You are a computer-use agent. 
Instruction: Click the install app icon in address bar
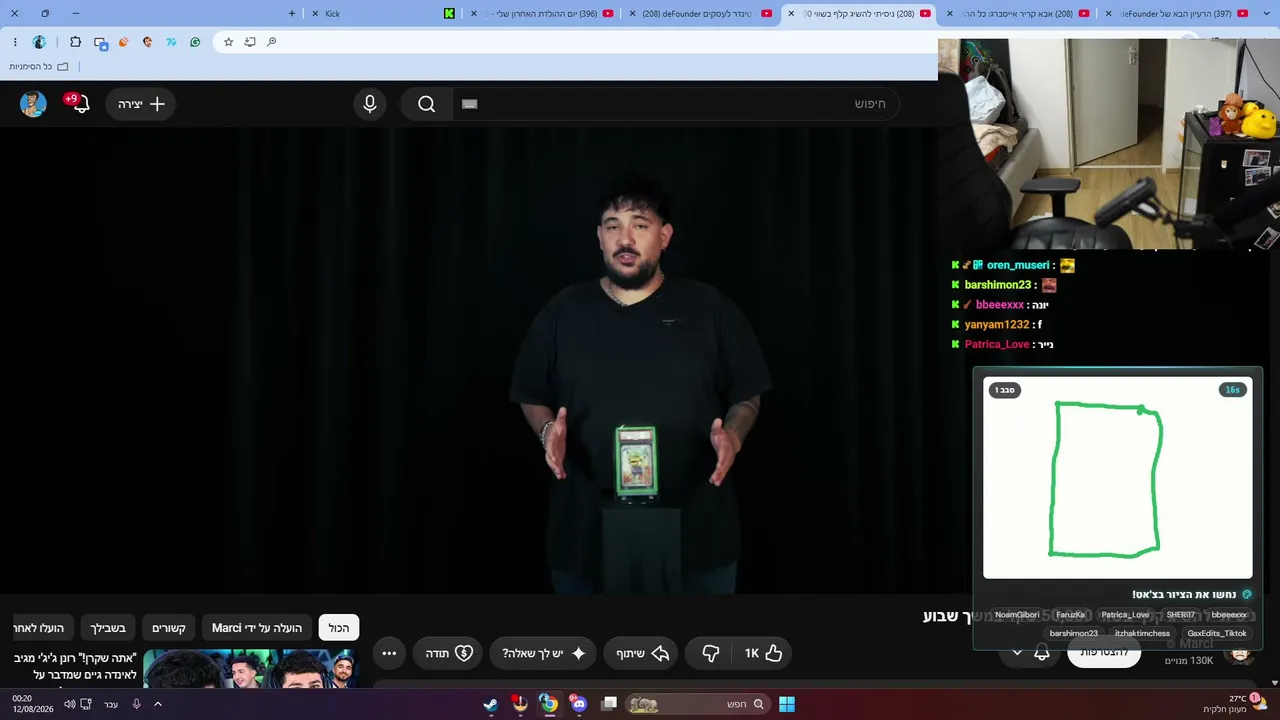click(250, 42)
